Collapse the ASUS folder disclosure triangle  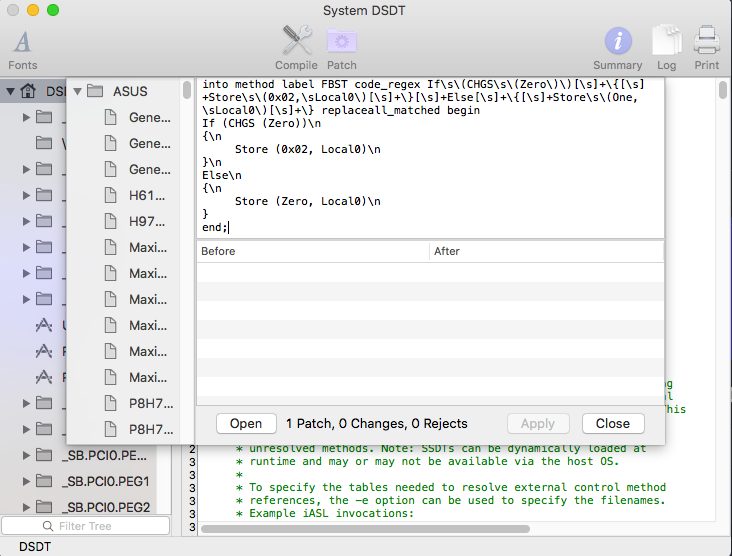tap(75, 91)
